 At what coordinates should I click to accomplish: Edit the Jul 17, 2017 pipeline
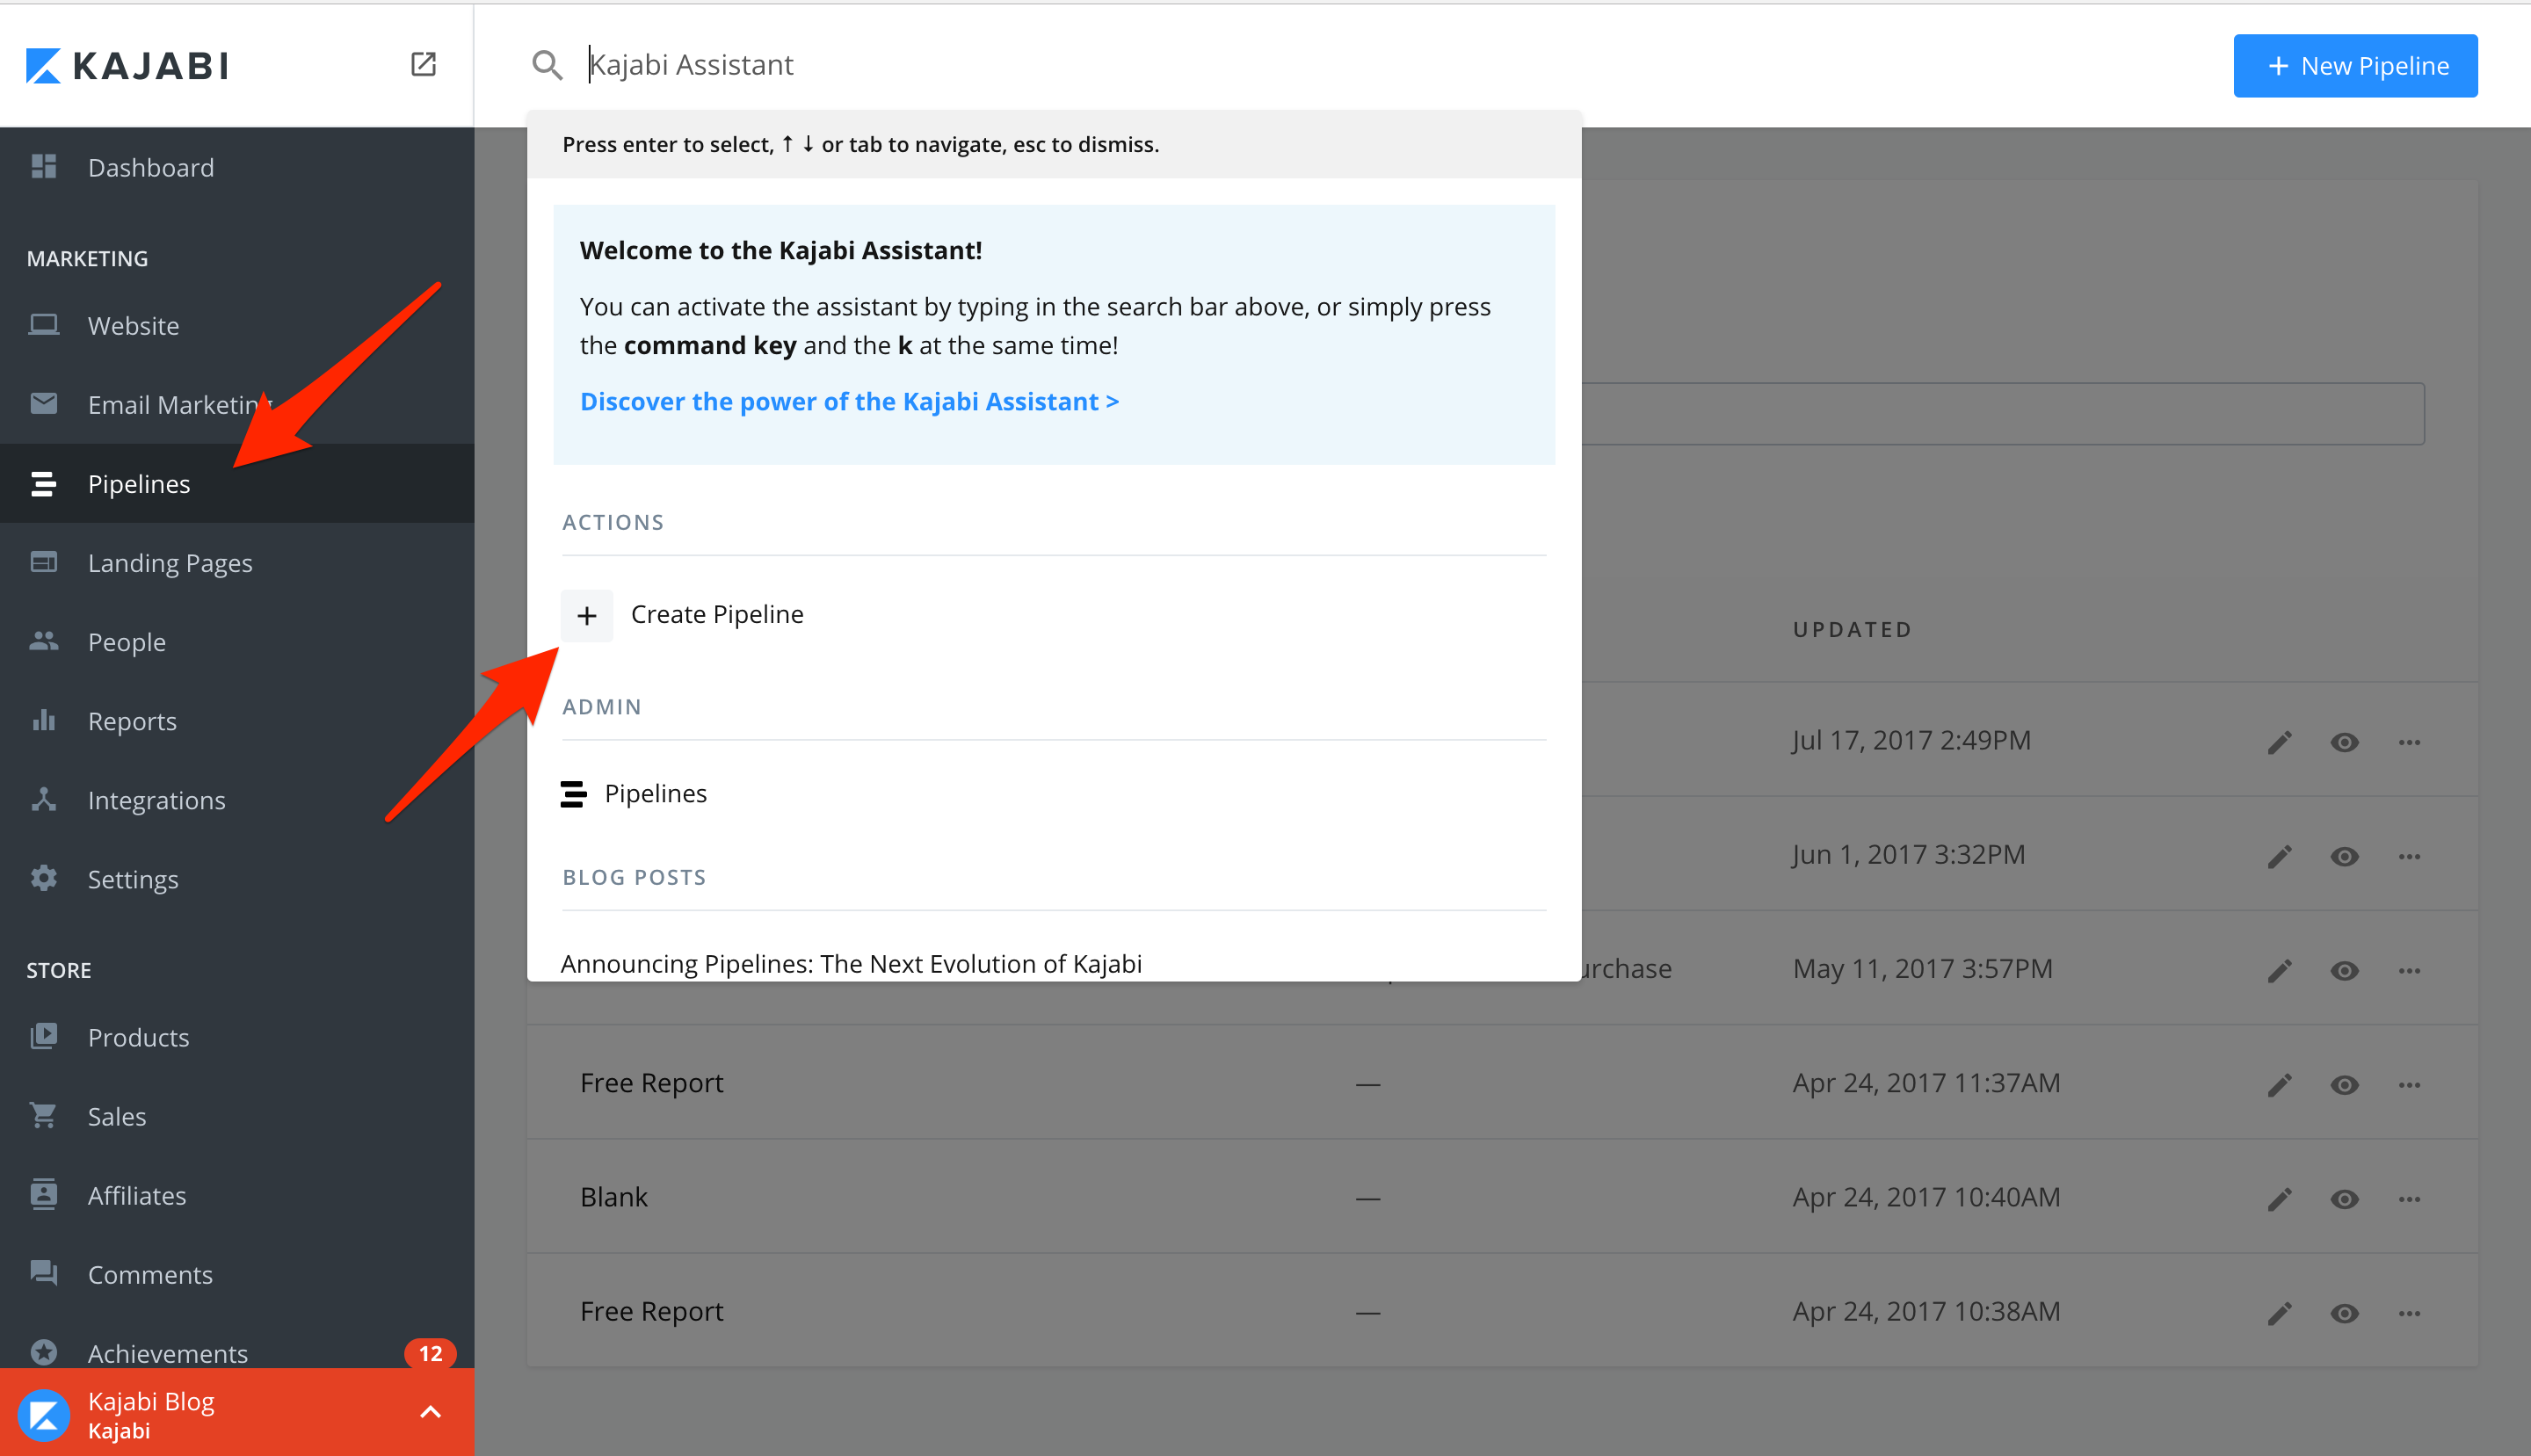(x=2279, y=742)
